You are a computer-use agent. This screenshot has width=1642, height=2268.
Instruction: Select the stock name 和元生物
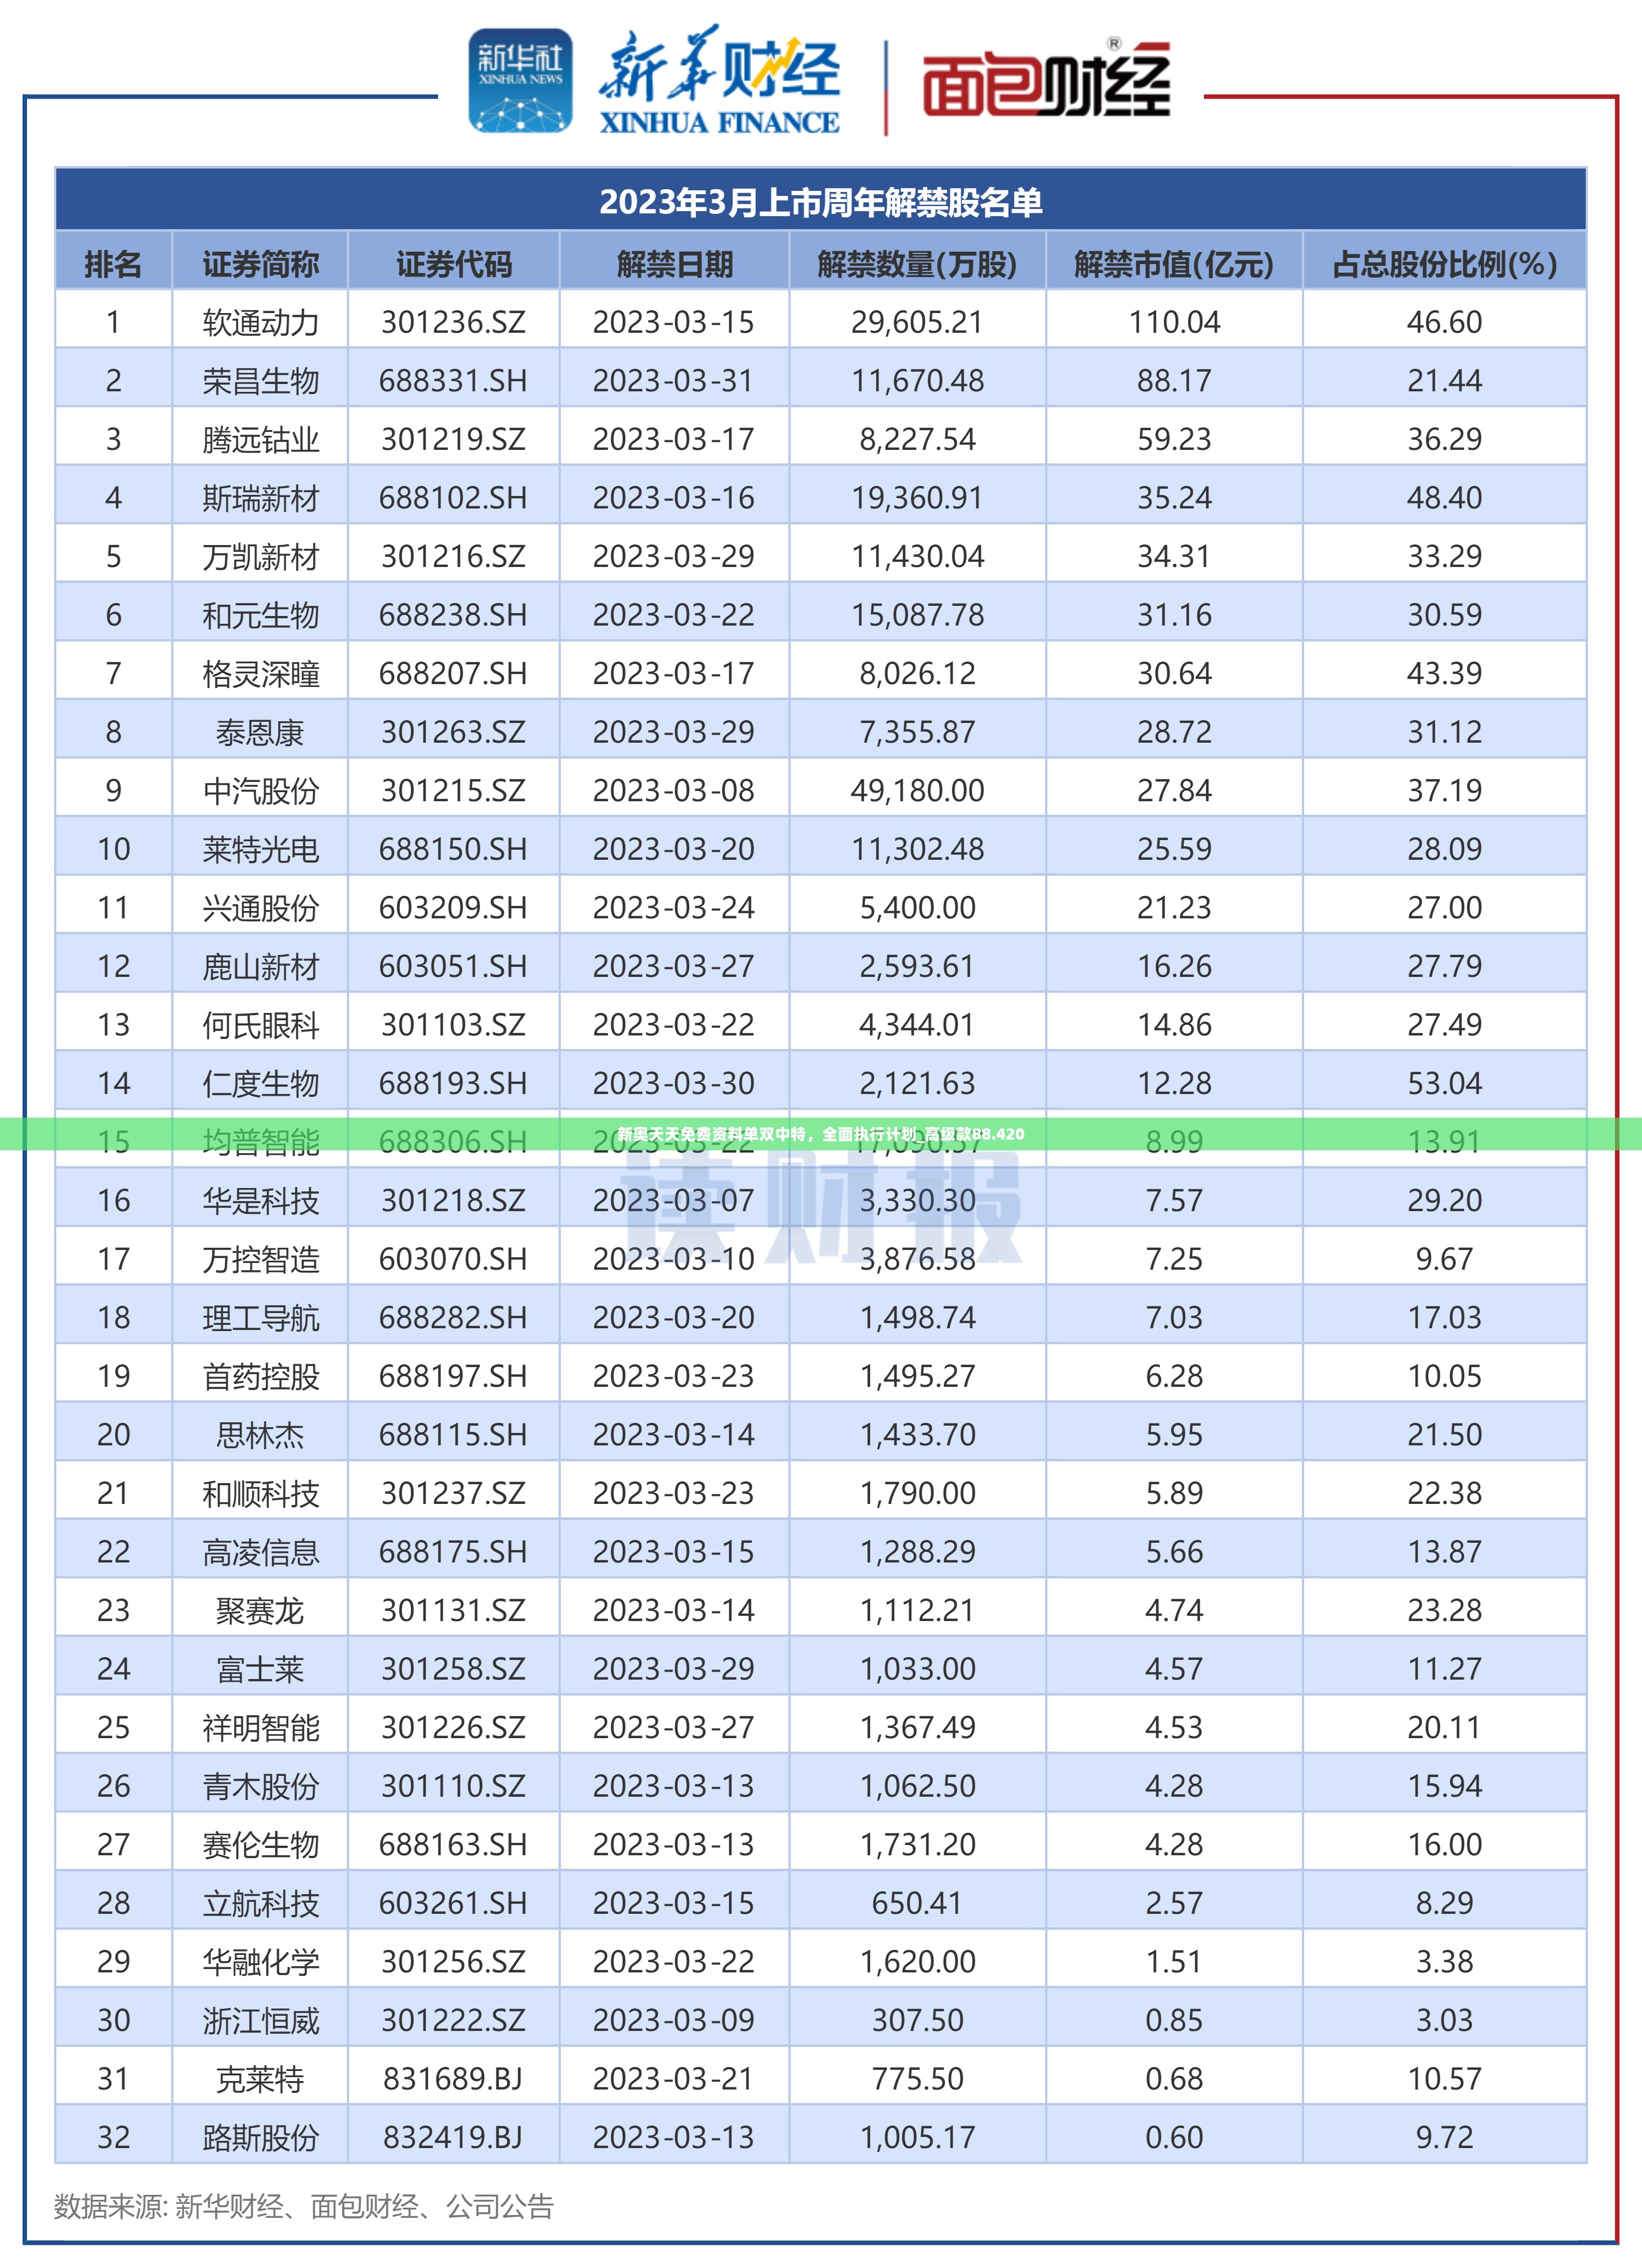click(x=260, y=615)
